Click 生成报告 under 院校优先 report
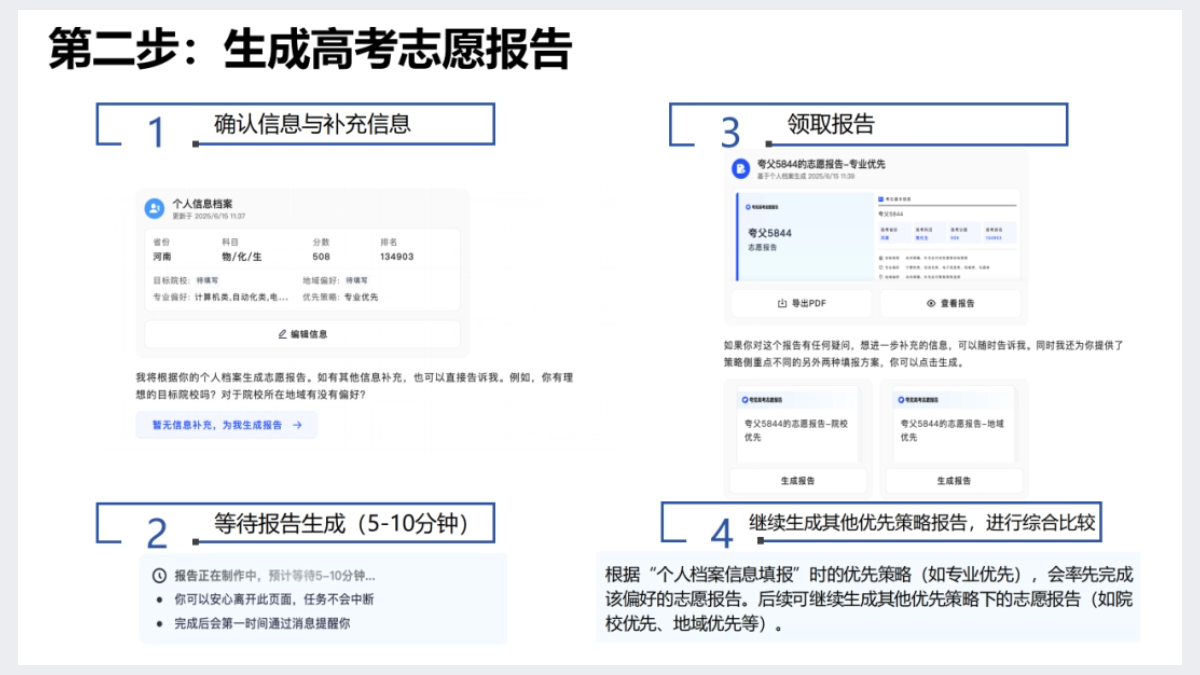The height and width of the screenshot is (675, 1200). pyautogui.click(x=797, y=480)
